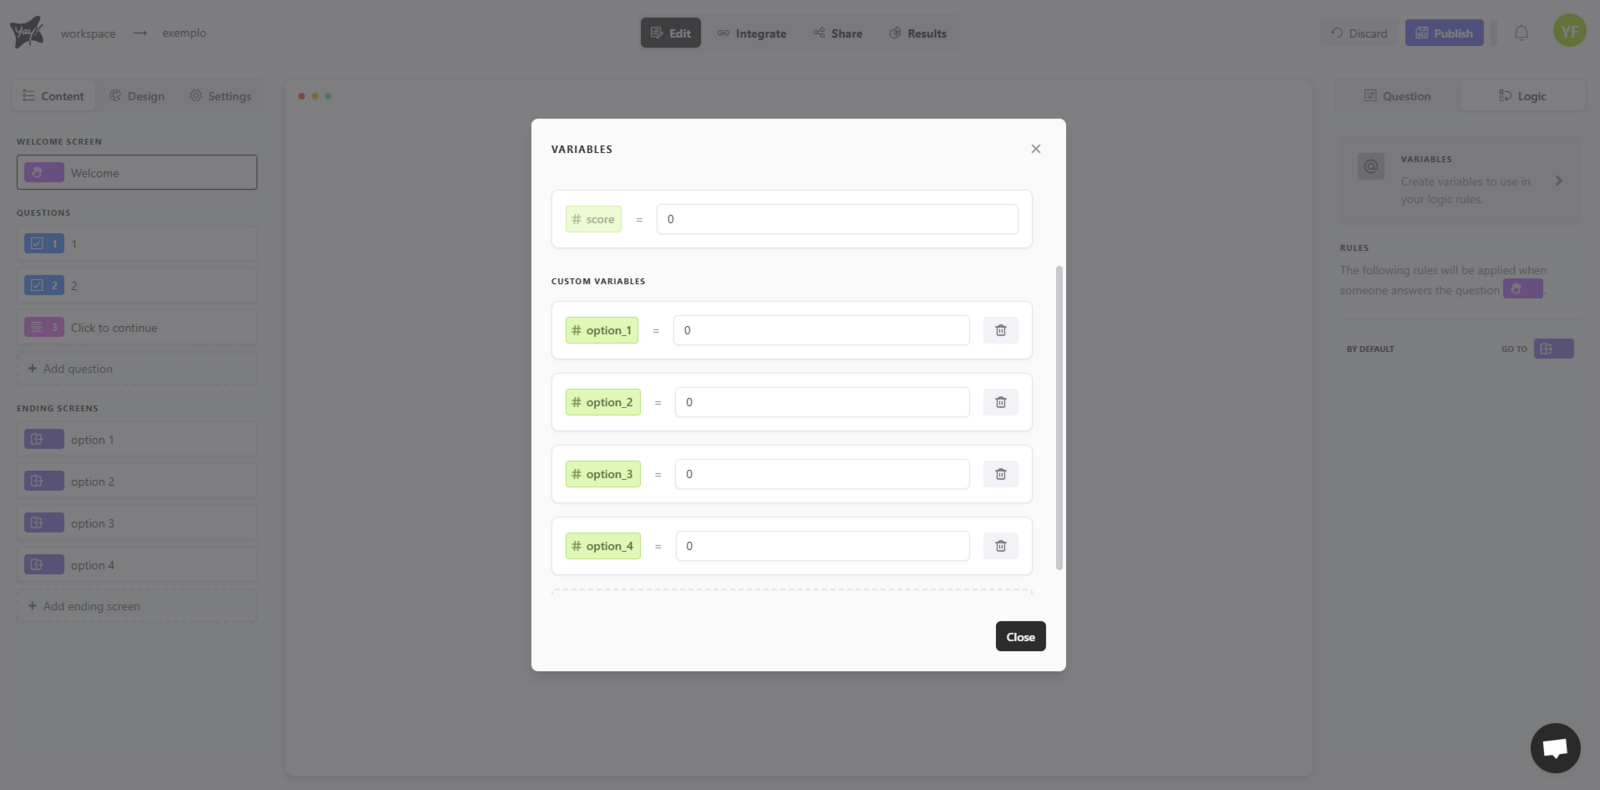The width and height of the screenshot is (1600, 790).
Task: Open the By Default go-to target selector
Action: (1553, 349)
